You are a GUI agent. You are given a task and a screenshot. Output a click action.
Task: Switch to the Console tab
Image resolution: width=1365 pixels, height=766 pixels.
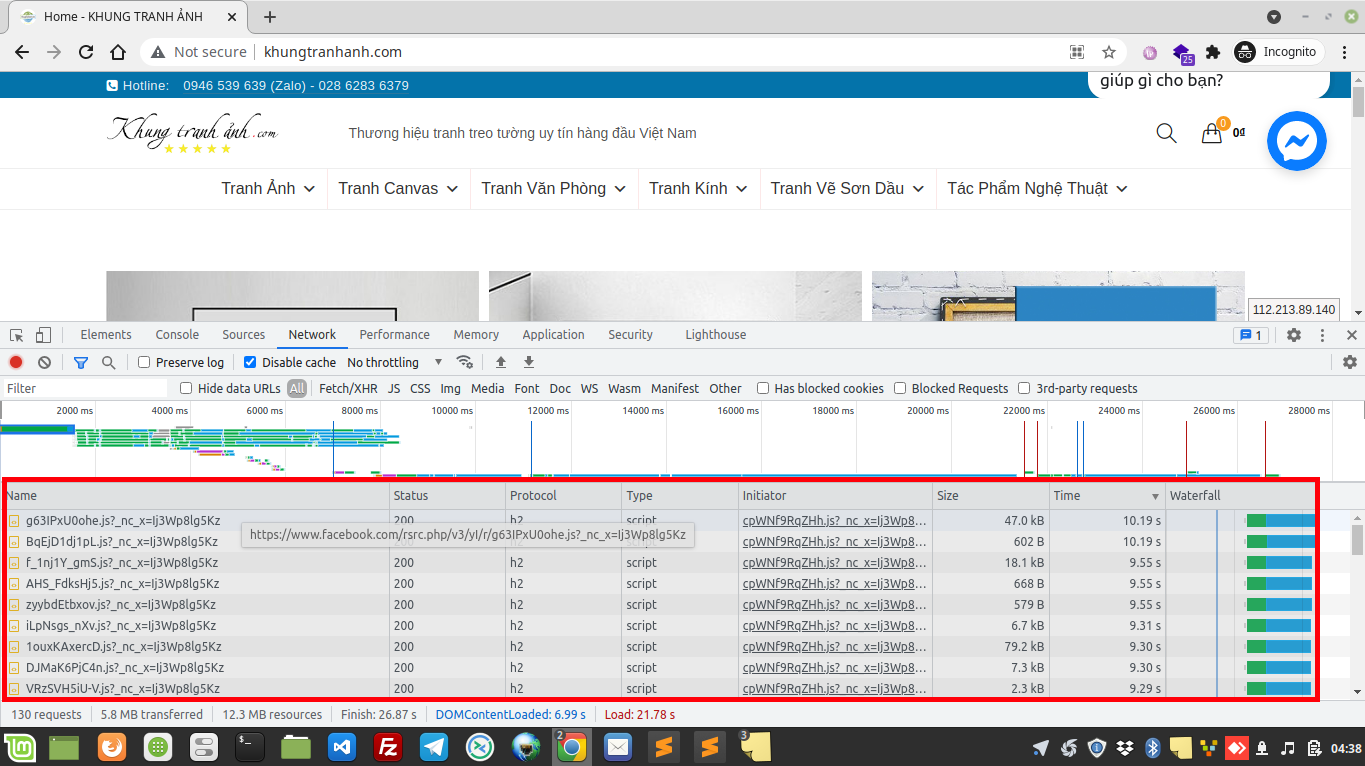177,335
